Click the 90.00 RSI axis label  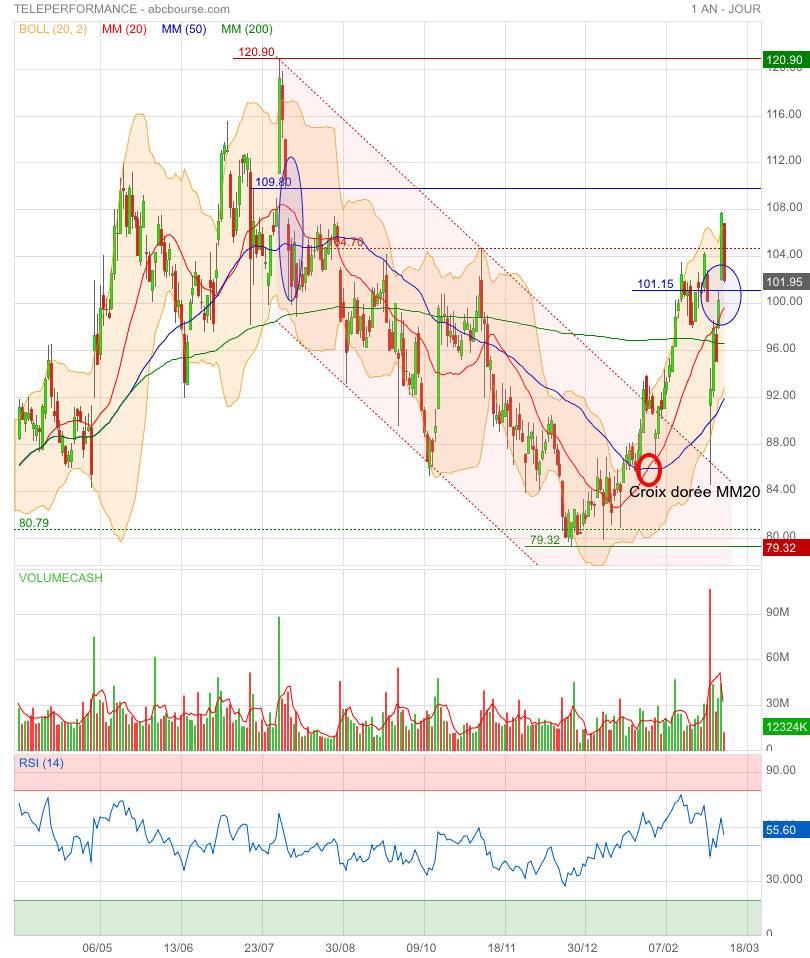[x=781, y=770]
